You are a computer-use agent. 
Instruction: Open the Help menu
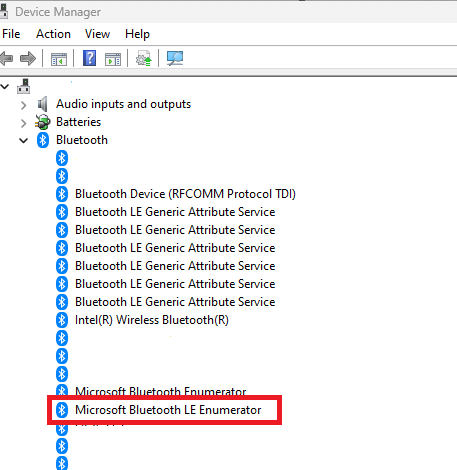coord(137,34)
